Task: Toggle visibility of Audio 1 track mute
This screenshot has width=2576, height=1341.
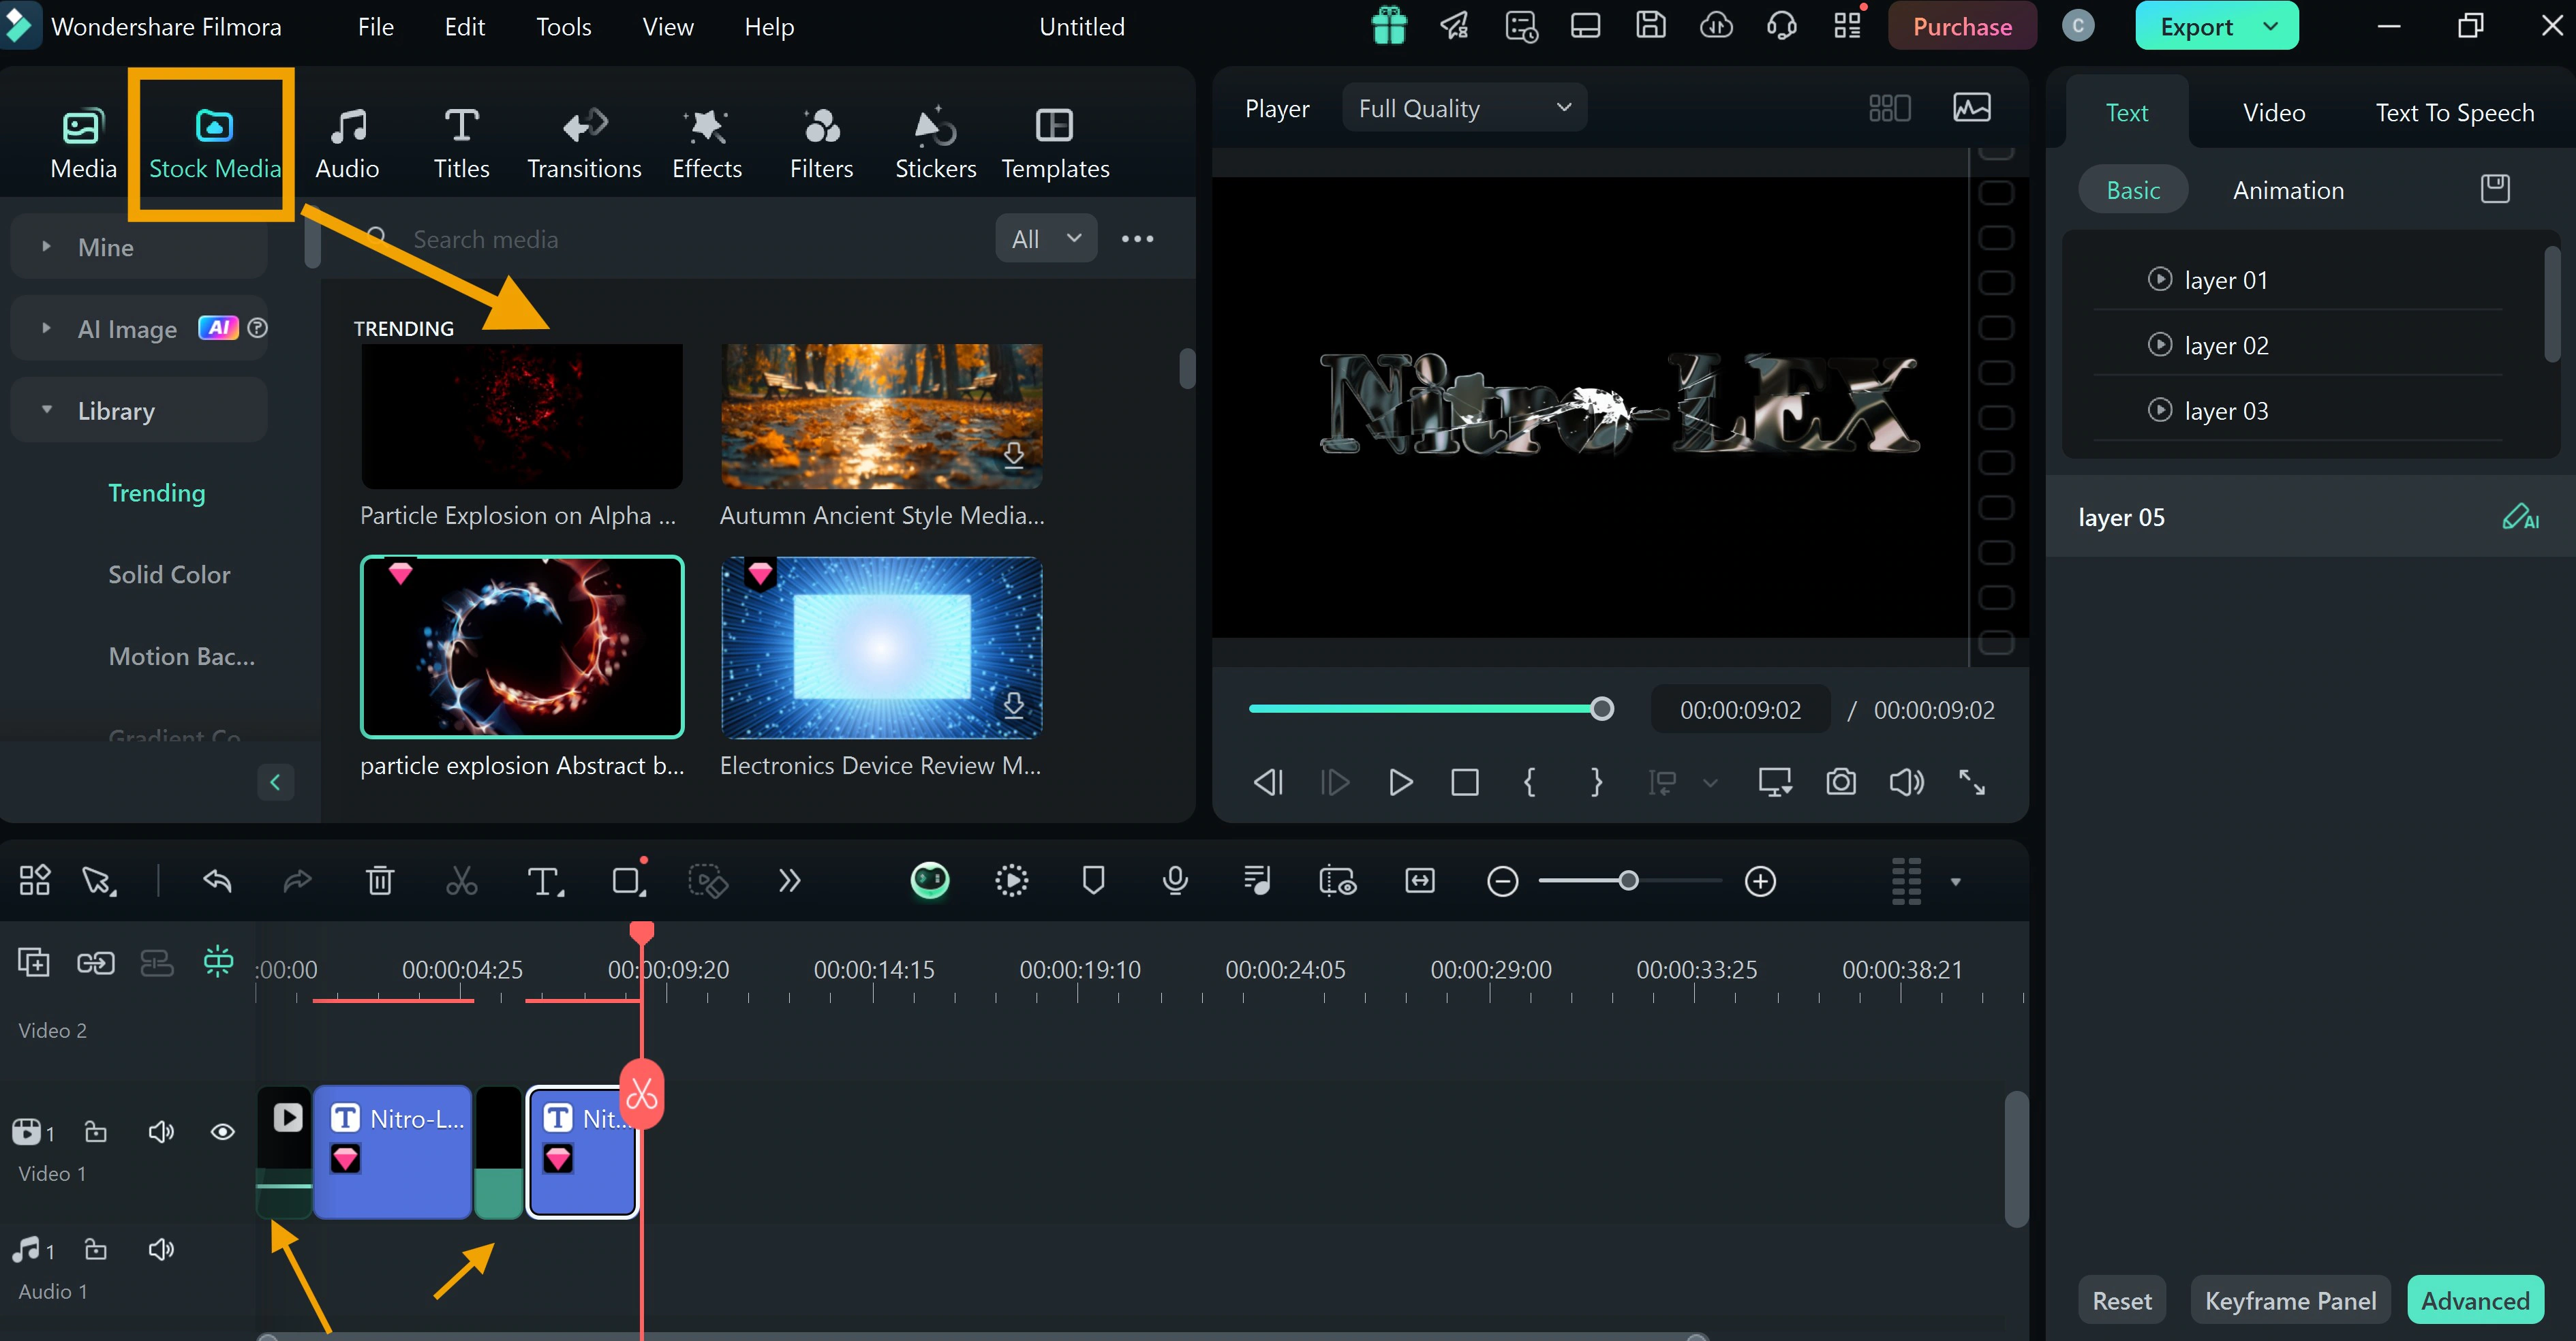Action: pos(160,1249)
